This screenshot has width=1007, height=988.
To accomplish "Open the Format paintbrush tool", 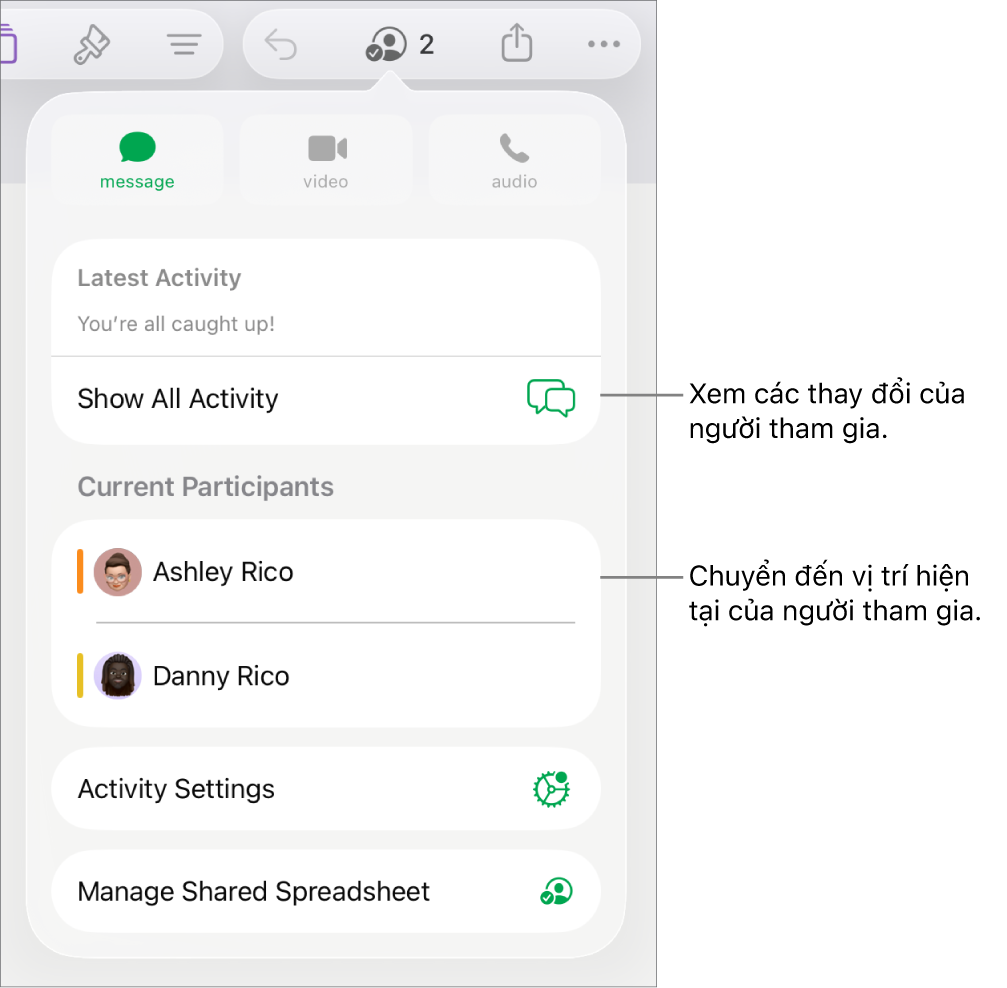I will click(91, 44).
